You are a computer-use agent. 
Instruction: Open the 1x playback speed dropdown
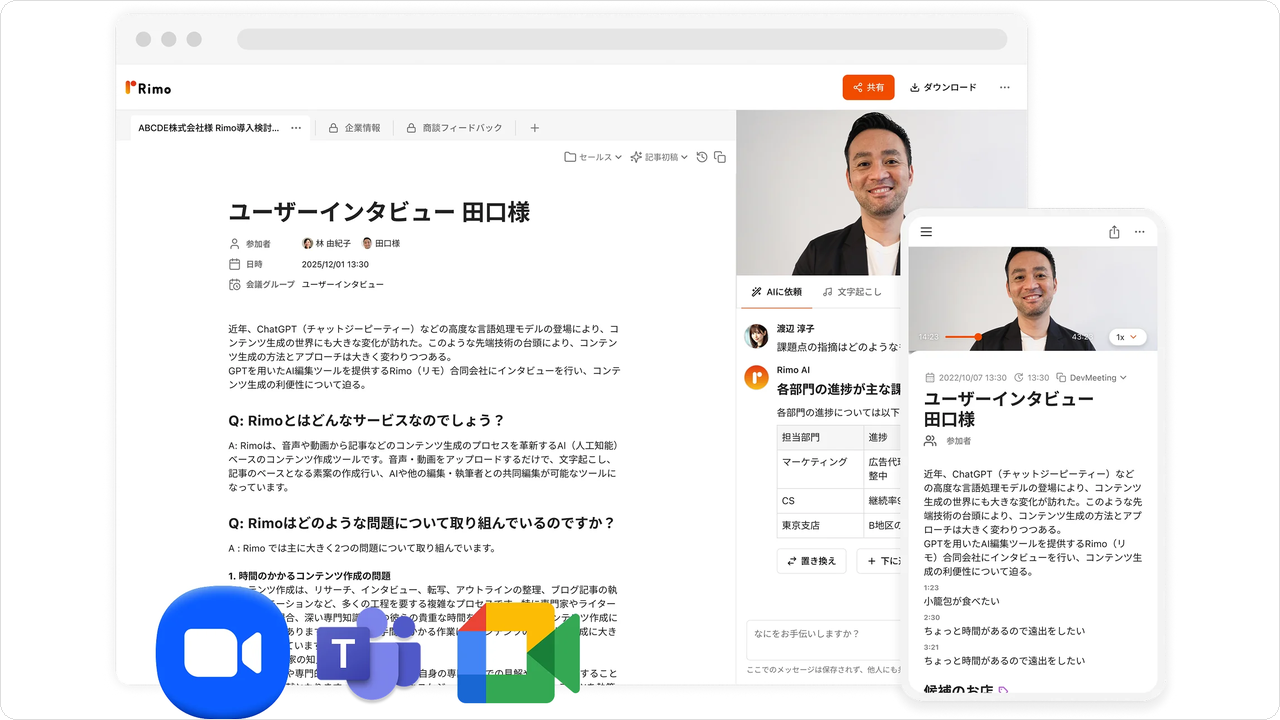click(x=1128, y=337)
